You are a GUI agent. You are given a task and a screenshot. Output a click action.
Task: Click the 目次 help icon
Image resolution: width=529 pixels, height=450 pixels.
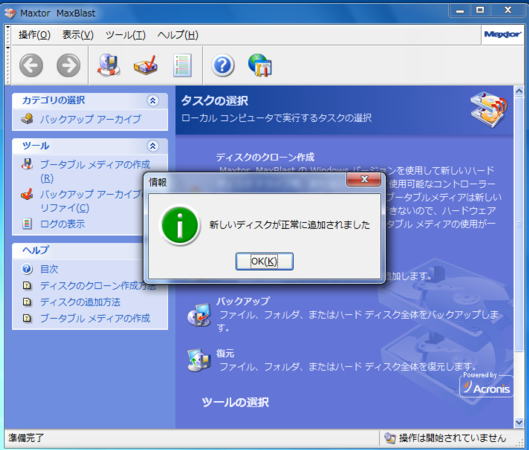coord(27,269)
